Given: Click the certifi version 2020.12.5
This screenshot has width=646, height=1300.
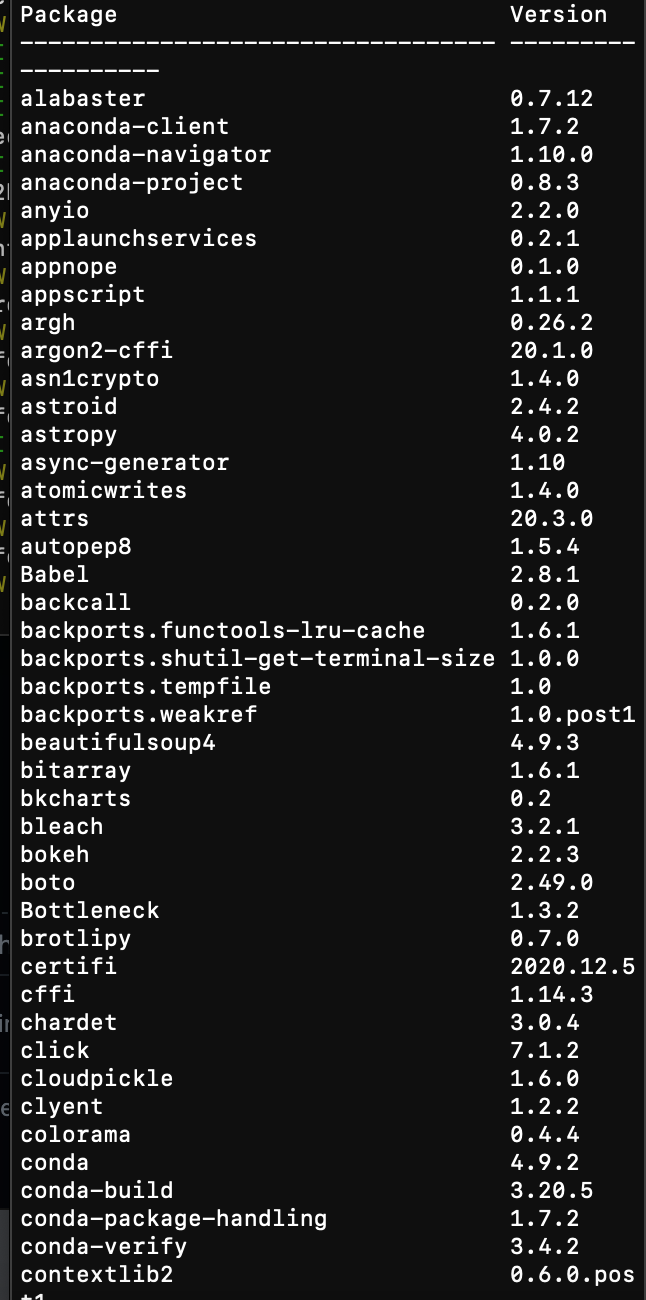Looking at the screenshot, I should point(572,967).
